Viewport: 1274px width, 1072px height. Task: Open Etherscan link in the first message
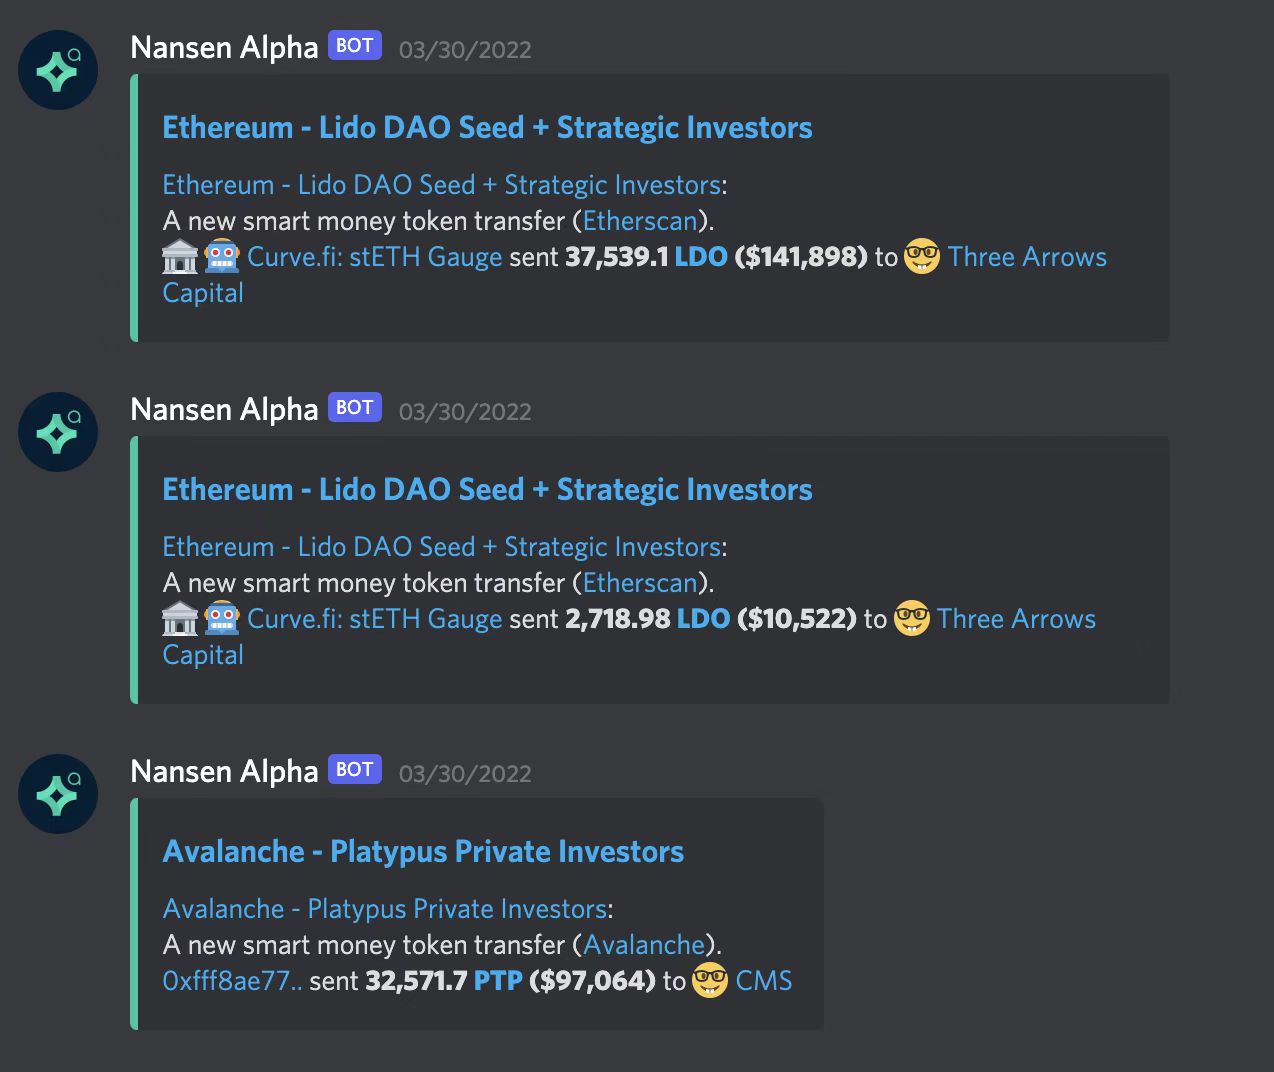(640, 221)
